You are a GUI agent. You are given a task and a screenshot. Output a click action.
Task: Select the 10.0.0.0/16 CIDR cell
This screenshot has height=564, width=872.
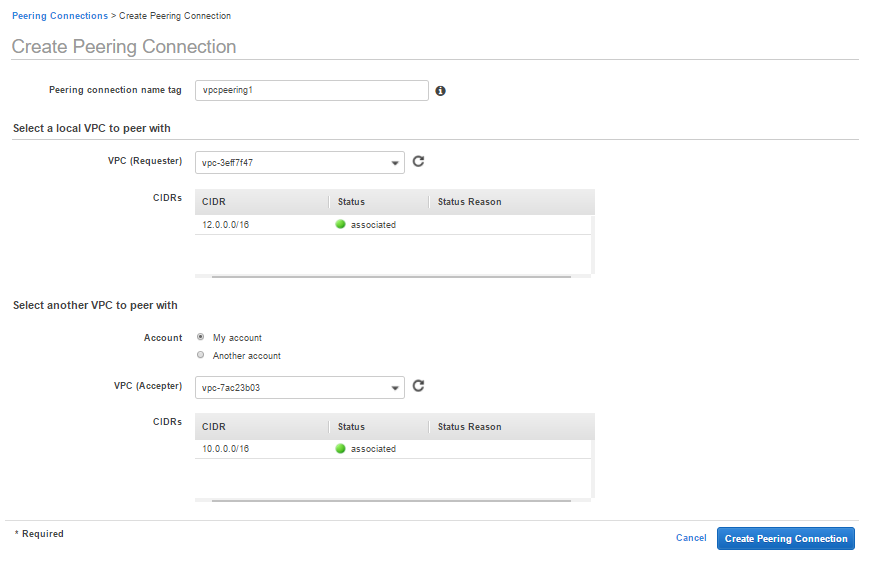(225, 449)
